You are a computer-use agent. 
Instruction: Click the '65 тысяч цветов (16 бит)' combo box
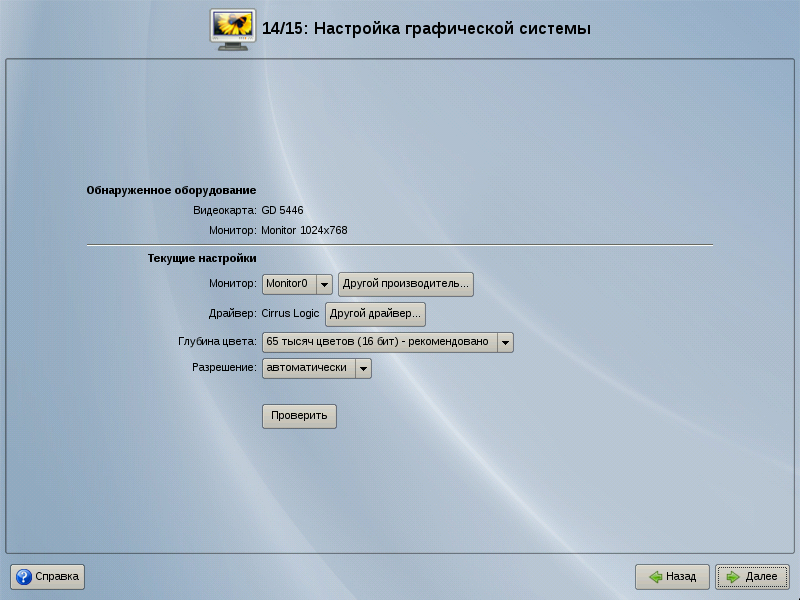[378, 343]
